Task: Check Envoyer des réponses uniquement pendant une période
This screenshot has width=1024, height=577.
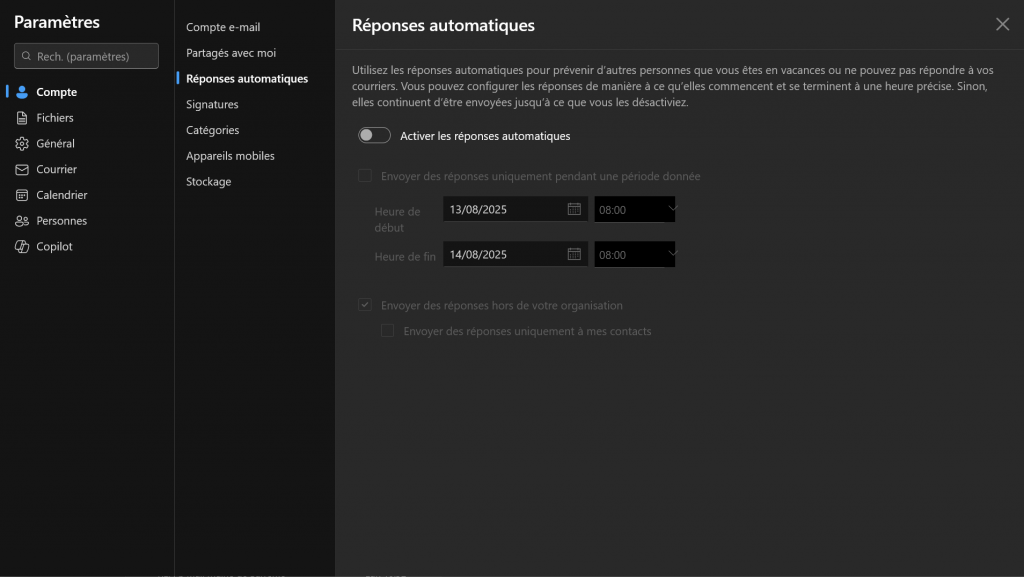Action: (365, 176)
